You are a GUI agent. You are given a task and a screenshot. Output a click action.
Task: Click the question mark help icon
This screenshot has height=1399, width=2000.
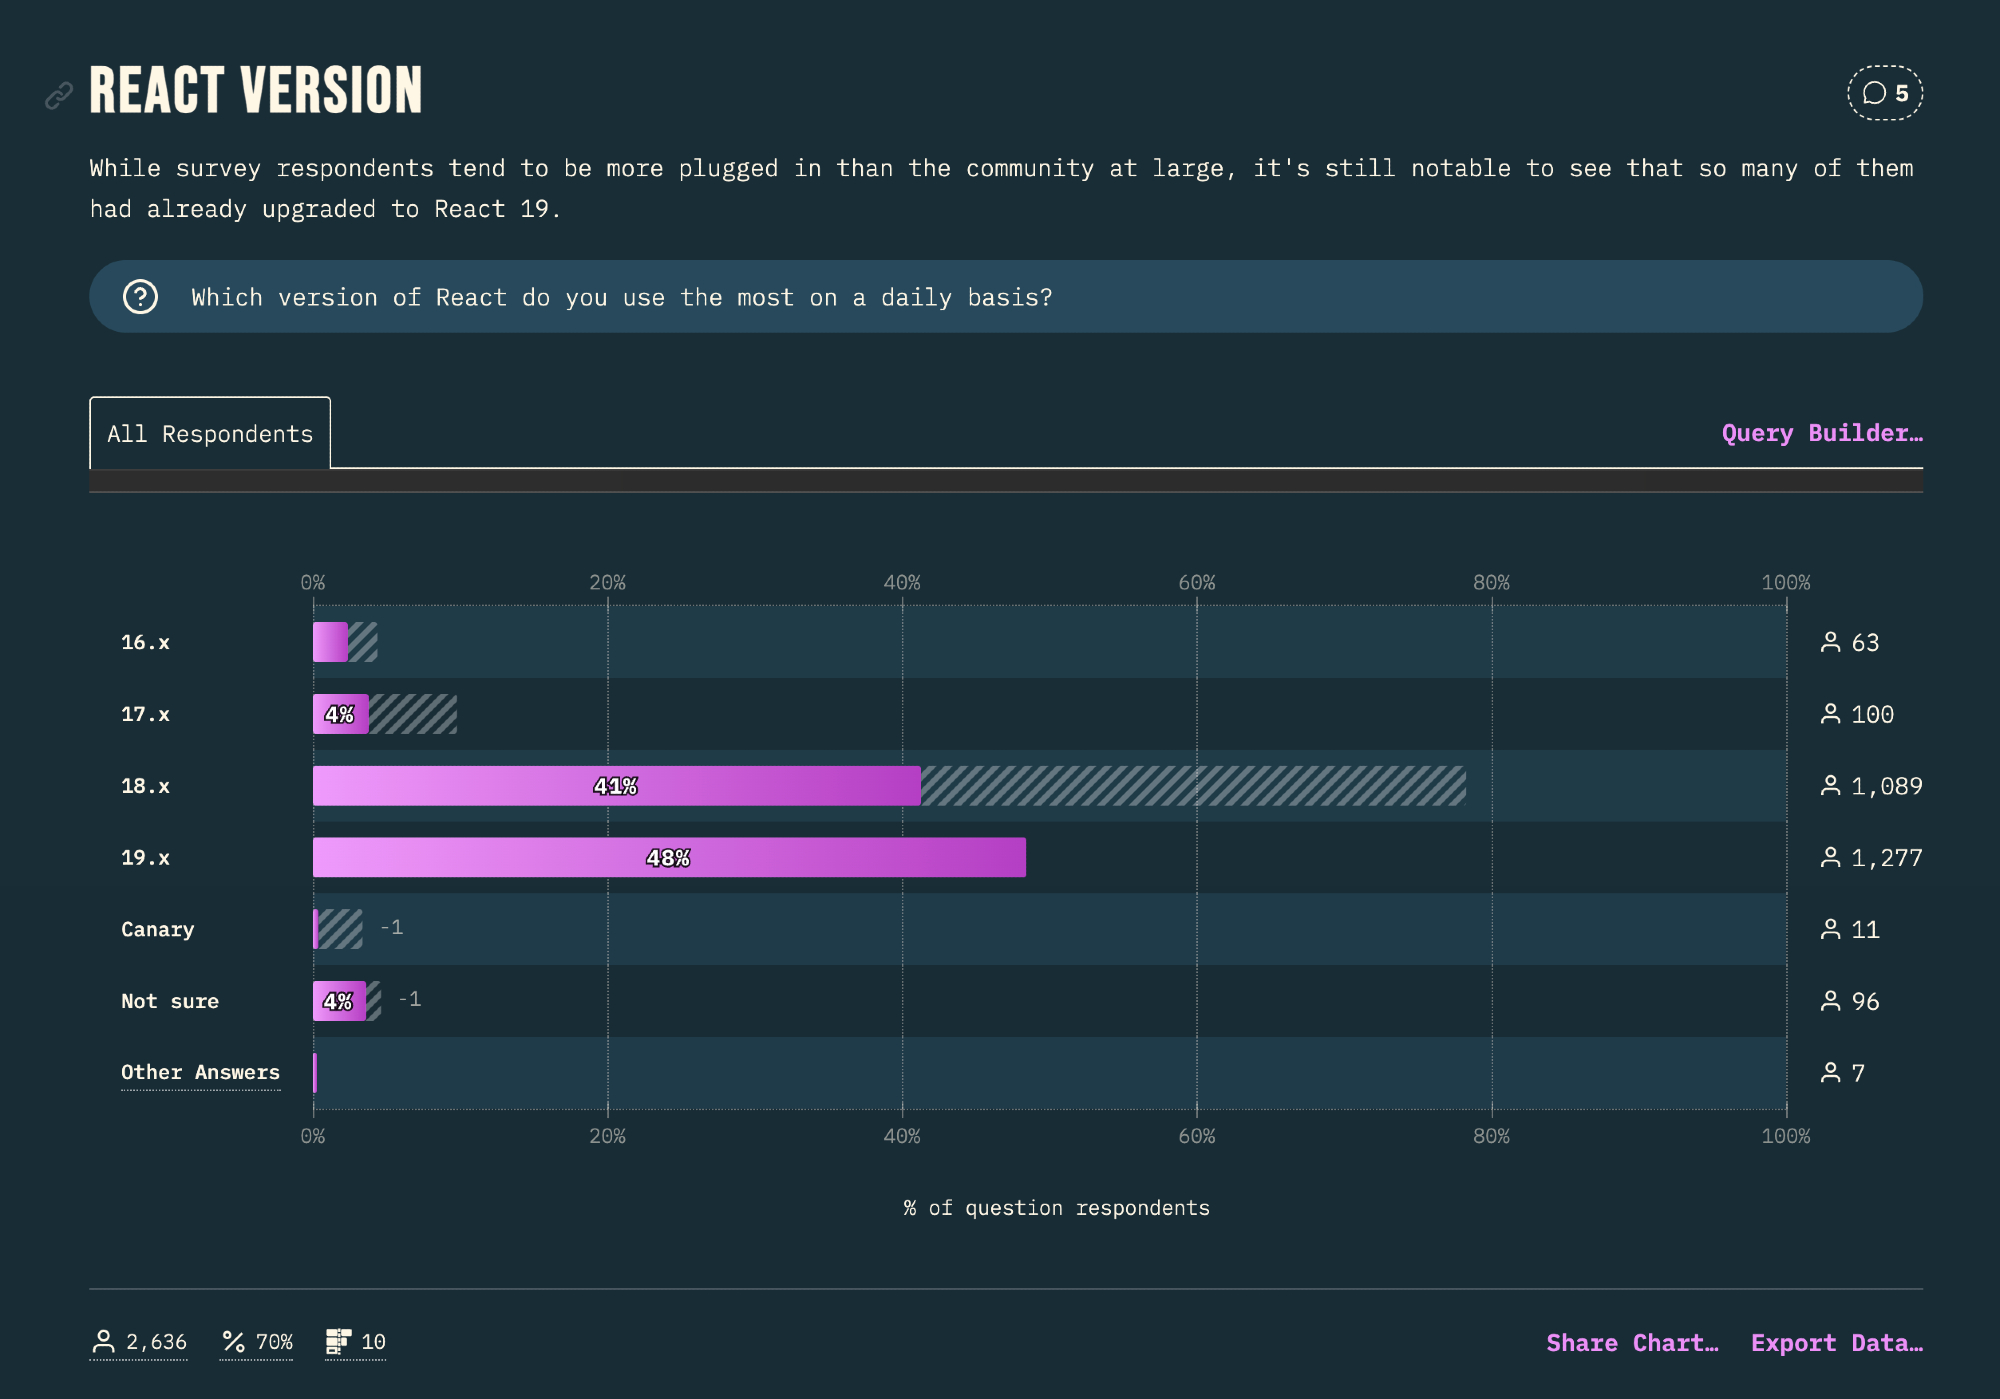click(x=140, y=297)
